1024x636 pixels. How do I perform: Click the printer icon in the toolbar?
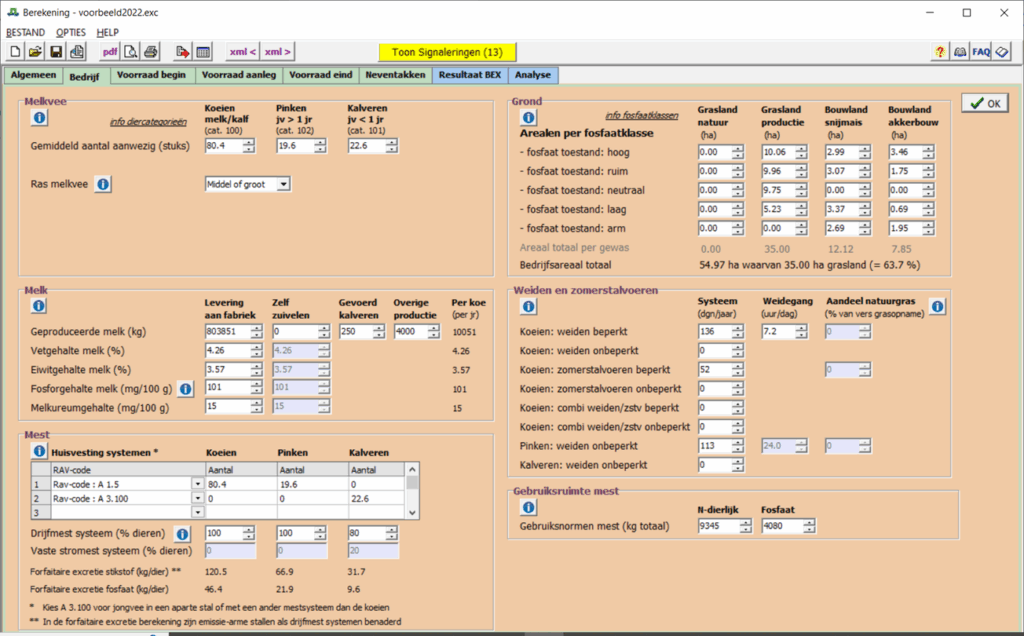[151, 52]
